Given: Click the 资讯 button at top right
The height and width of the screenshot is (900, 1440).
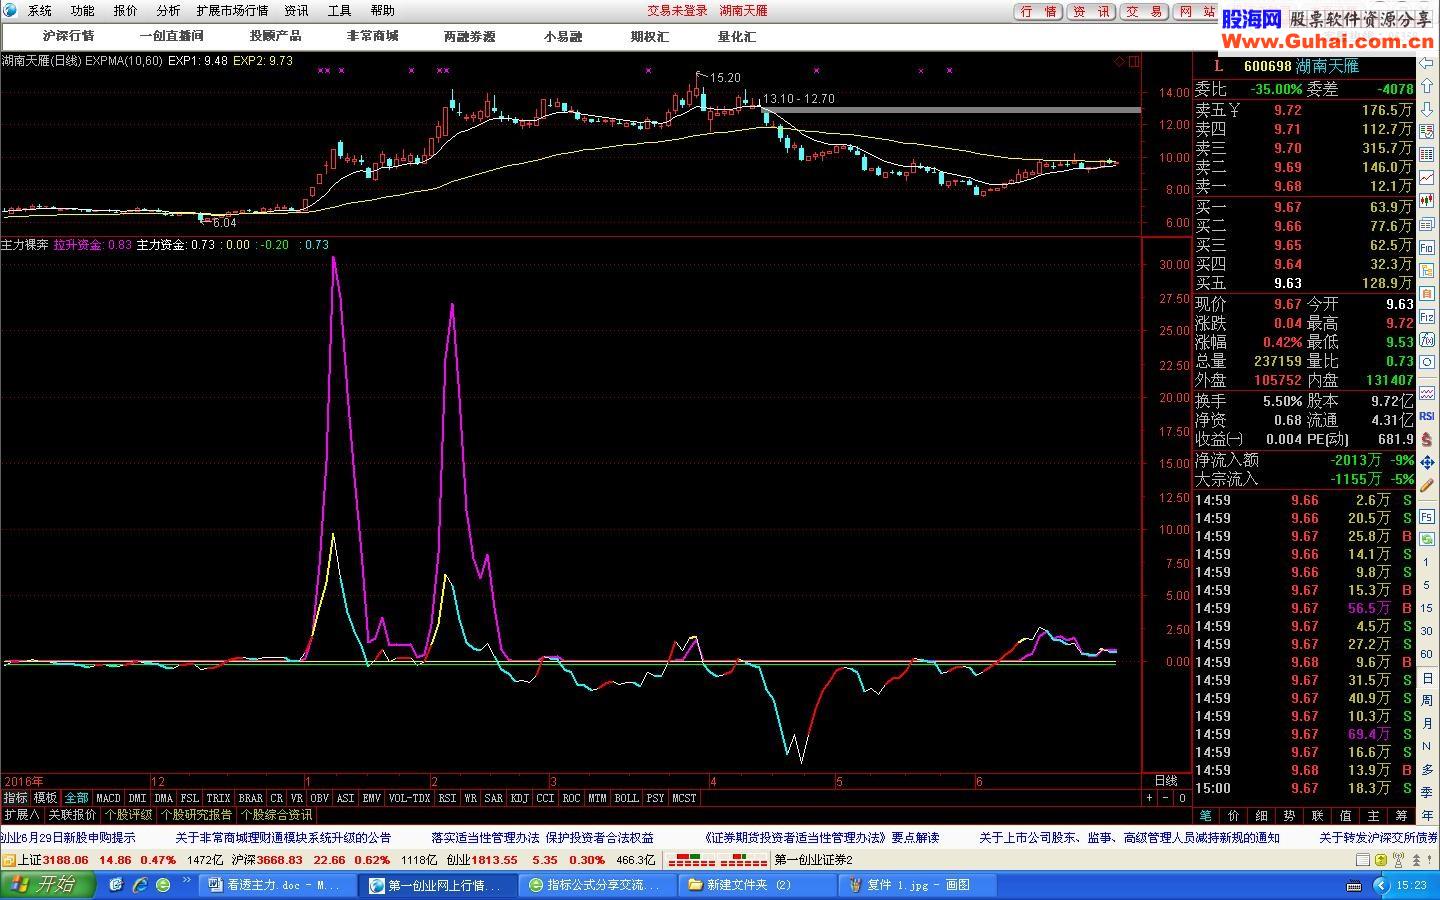Looking at the screenshot, I should coord(1091,12).
